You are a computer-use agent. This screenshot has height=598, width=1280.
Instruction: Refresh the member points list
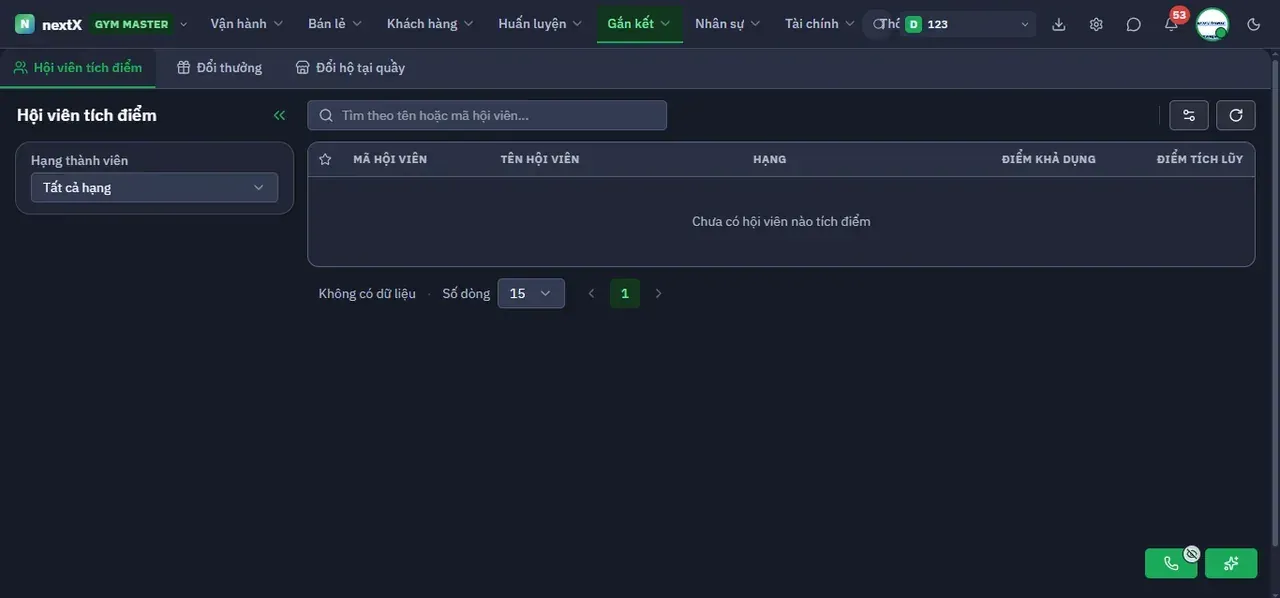click(1236, 115)
